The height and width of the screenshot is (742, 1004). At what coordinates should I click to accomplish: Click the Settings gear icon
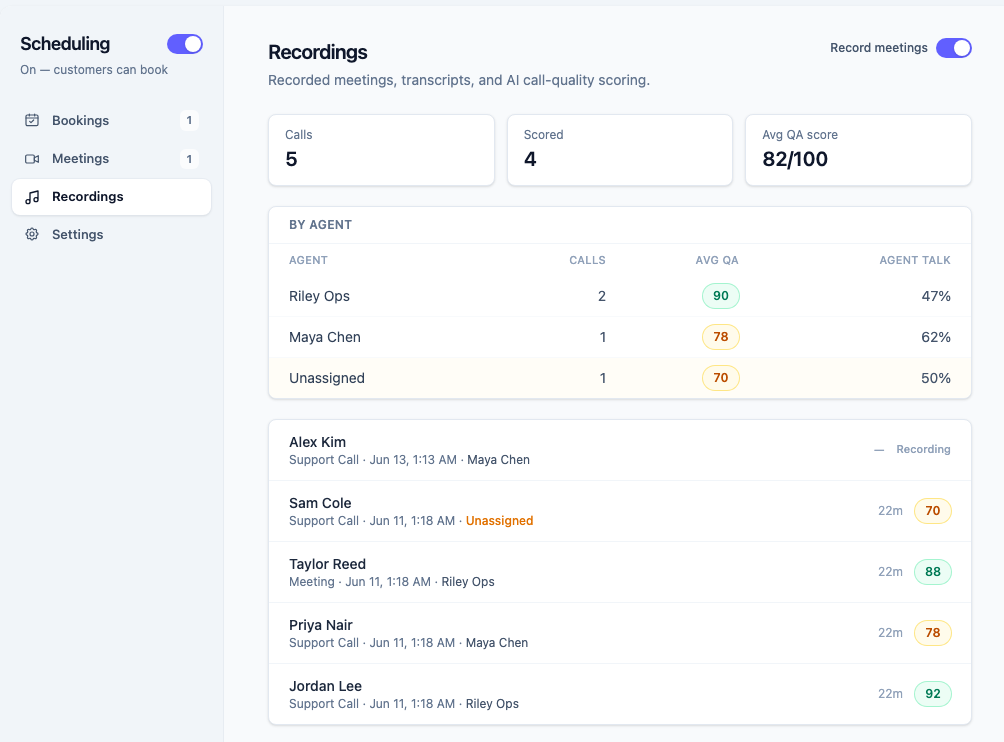pyautogui.click(x=32, y=234)
